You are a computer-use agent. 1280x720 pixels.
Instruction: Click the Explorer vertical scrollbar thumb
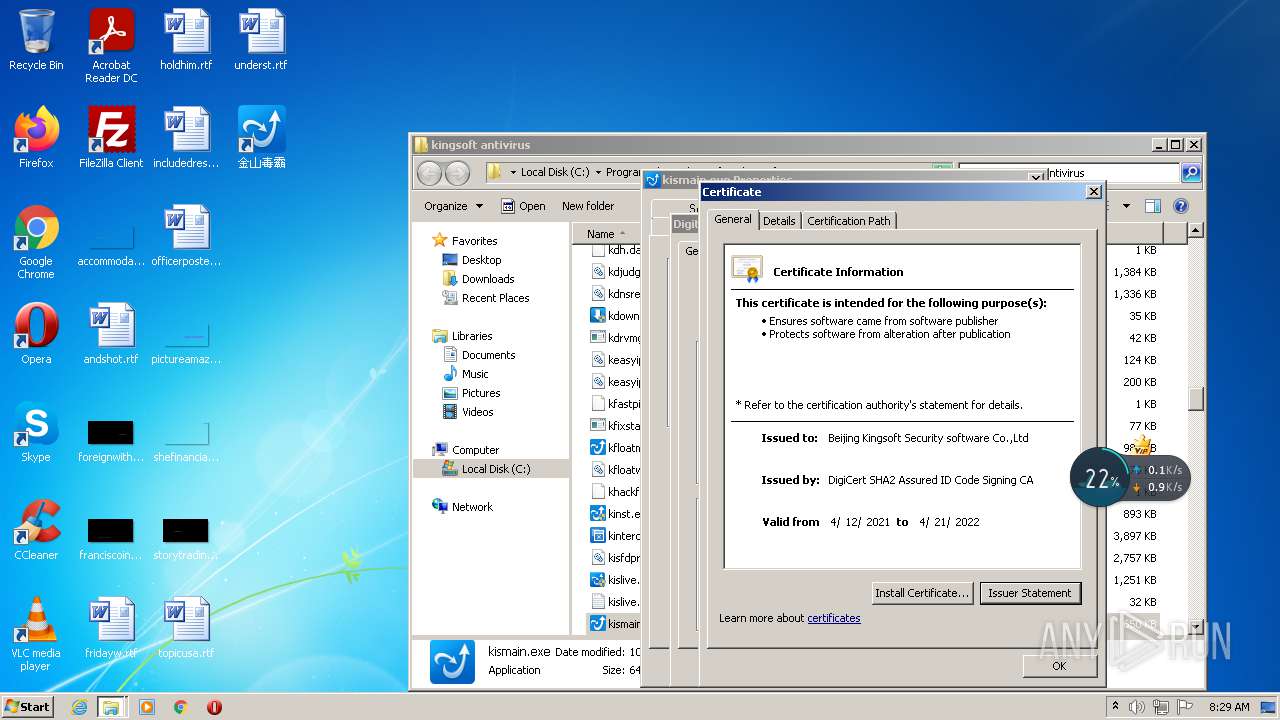point(1195,398)
